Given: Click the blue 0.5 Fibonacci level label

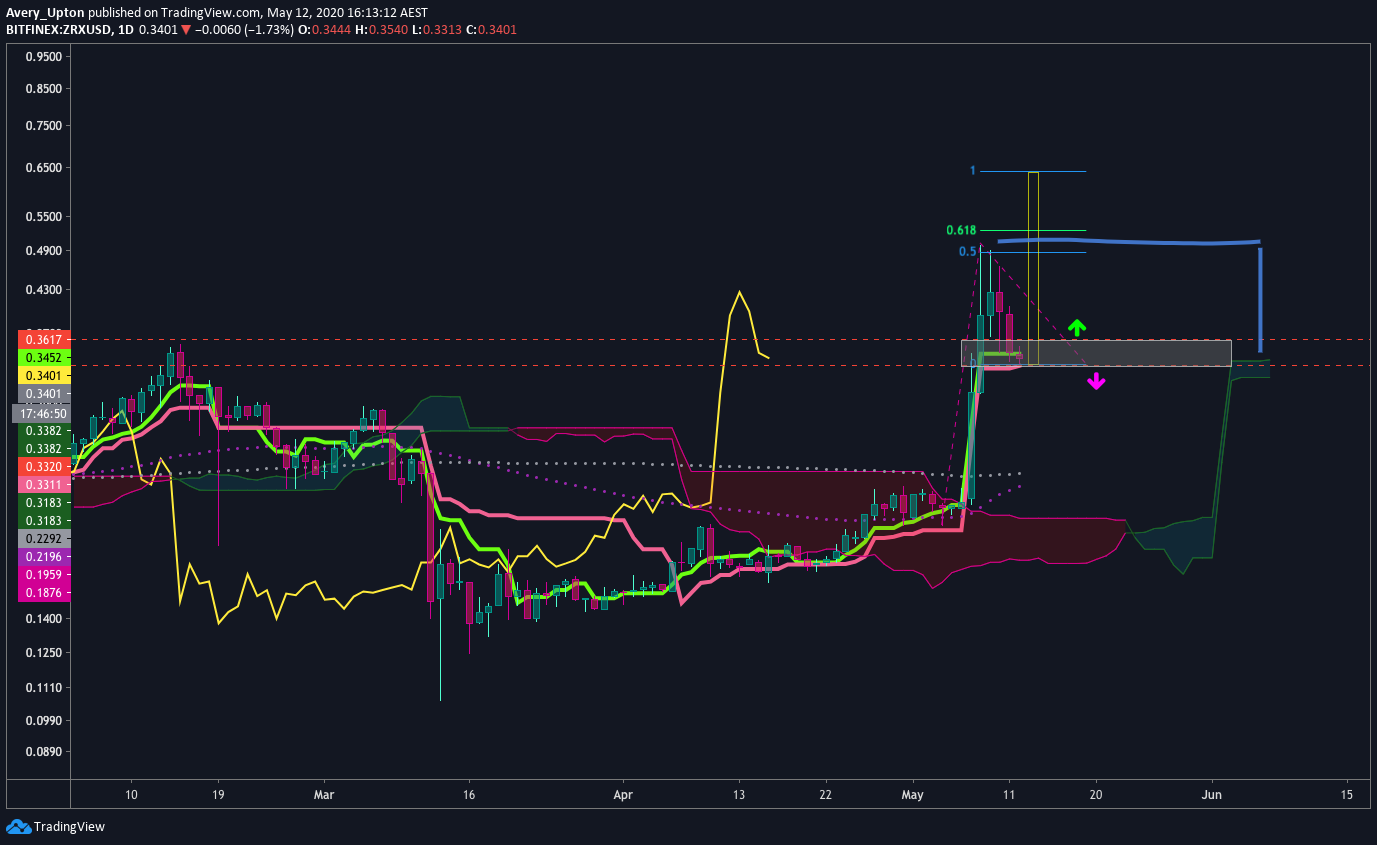Looking at the screenshot, I should click(967, 252).
